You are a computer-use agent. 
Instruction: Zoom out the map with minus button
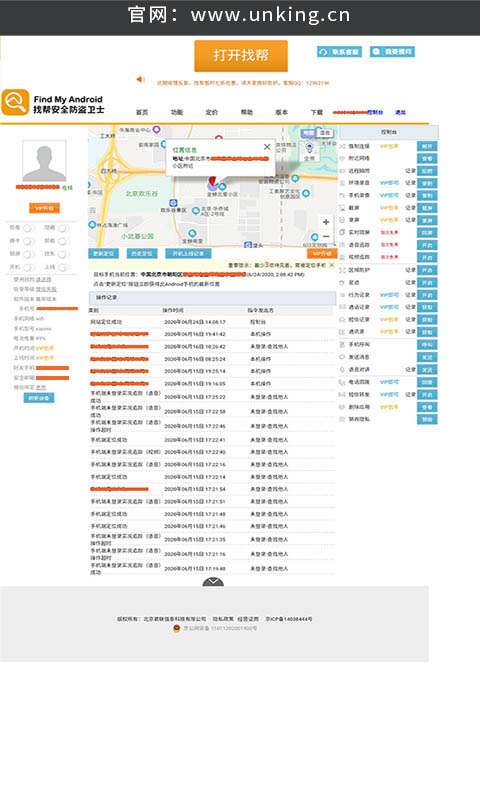pos(326,236)
